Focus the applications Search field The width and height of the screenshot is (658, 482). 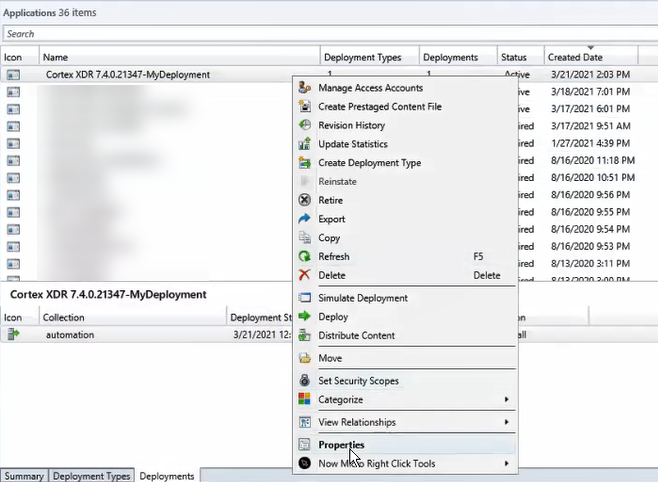(330, 34)
